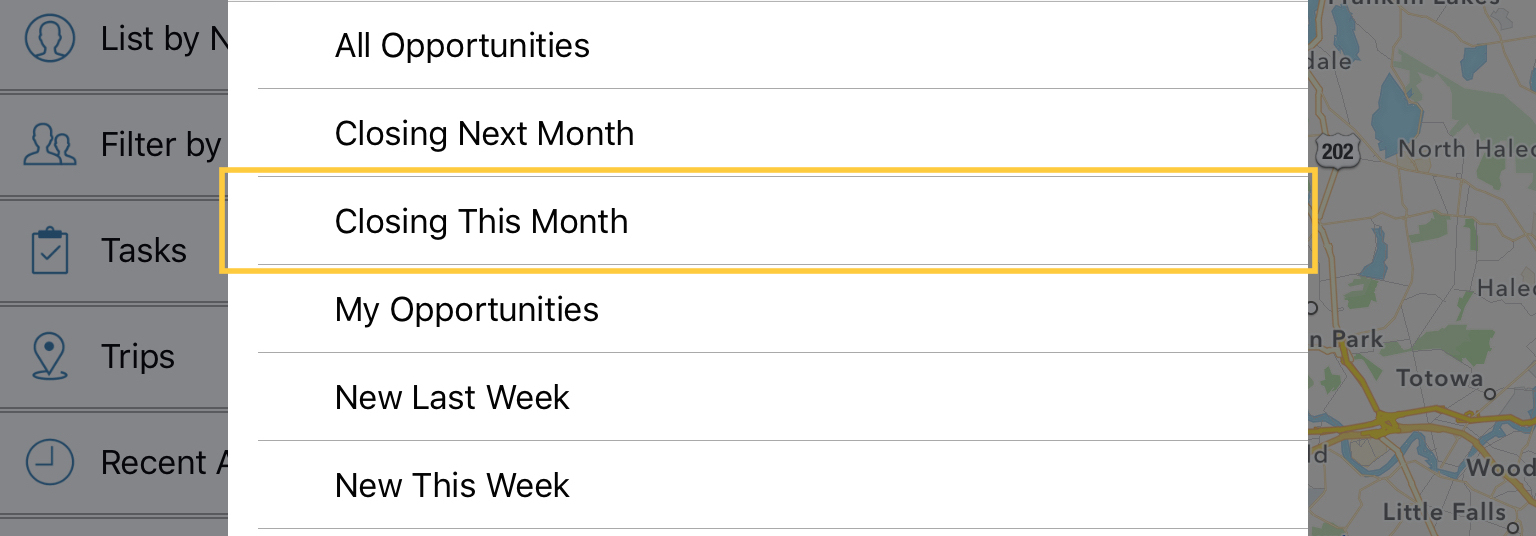Tap the Totowa label on the map
Image resolution: width=1536 pixels, height=536 pixels.
pos(1439,378)
